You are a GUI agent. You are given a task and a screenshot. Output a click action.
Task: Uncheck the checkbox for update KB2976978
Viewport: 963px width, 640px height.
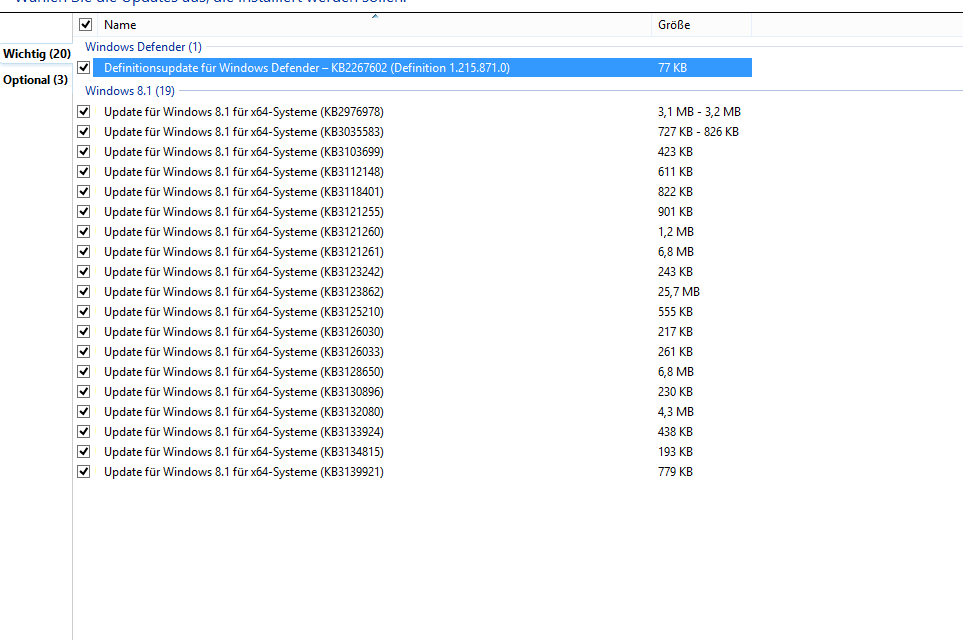point(84,112)
